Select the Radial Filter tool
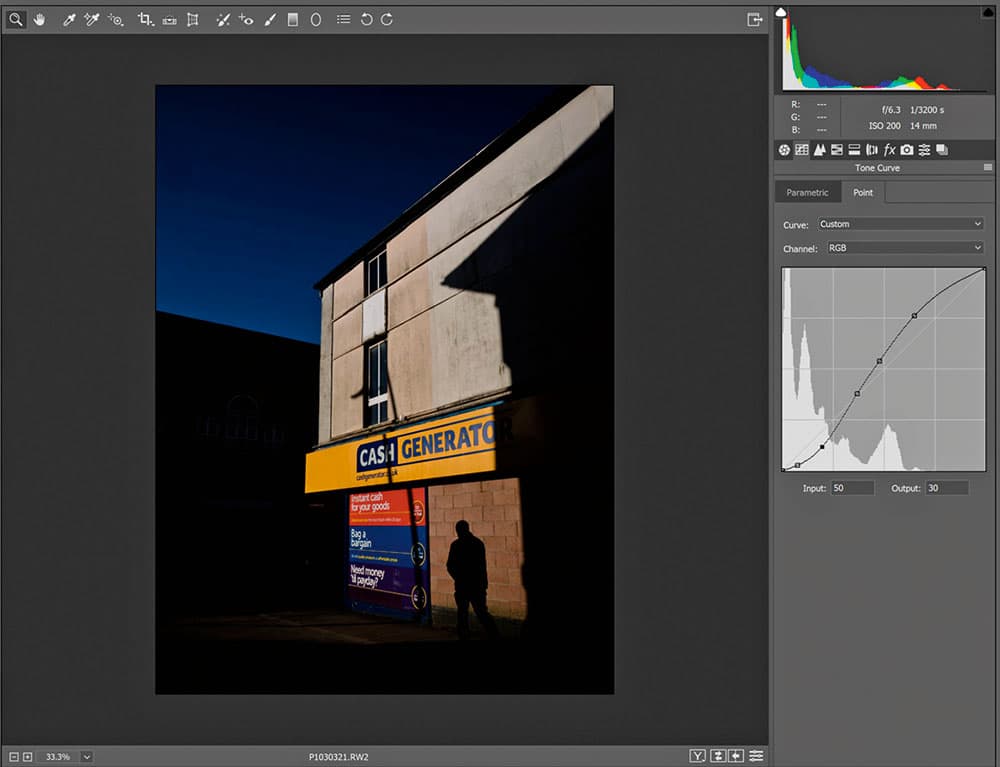1000x767 pixels. coord(316,20)
